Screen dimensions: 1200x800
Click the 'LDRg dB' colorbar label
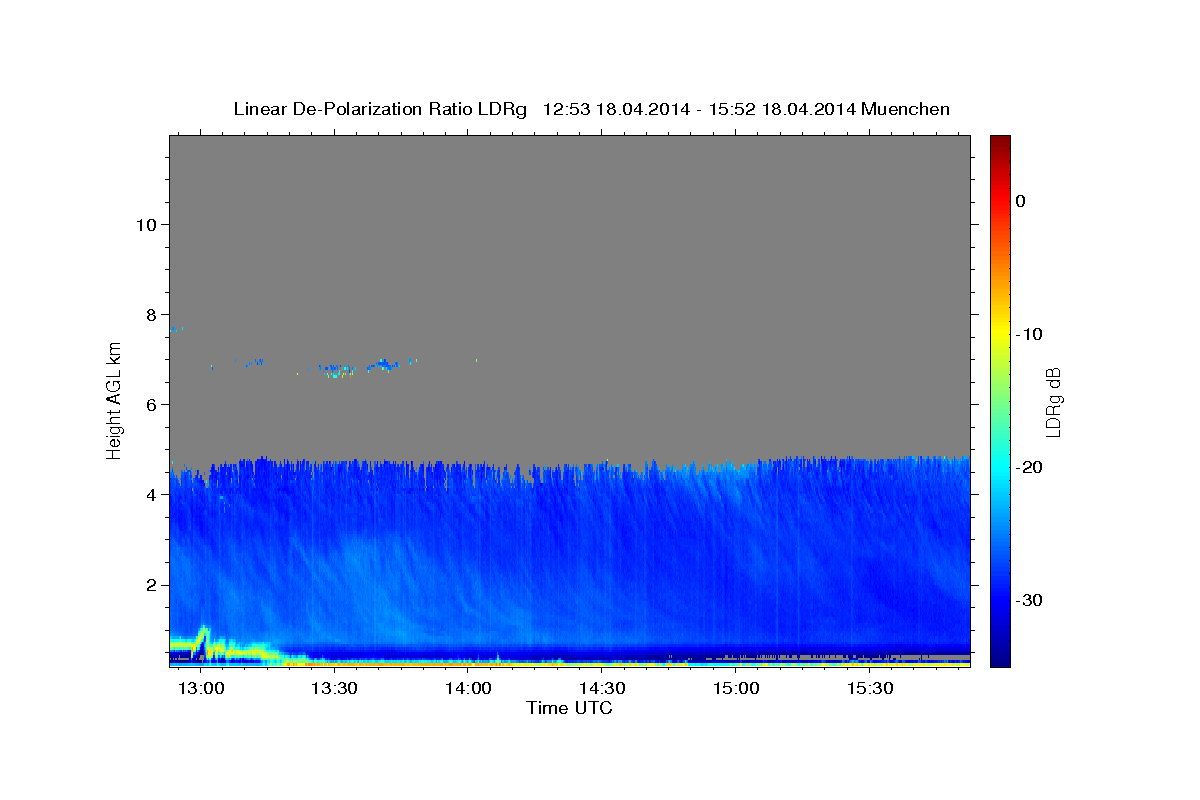point(1053,402)
